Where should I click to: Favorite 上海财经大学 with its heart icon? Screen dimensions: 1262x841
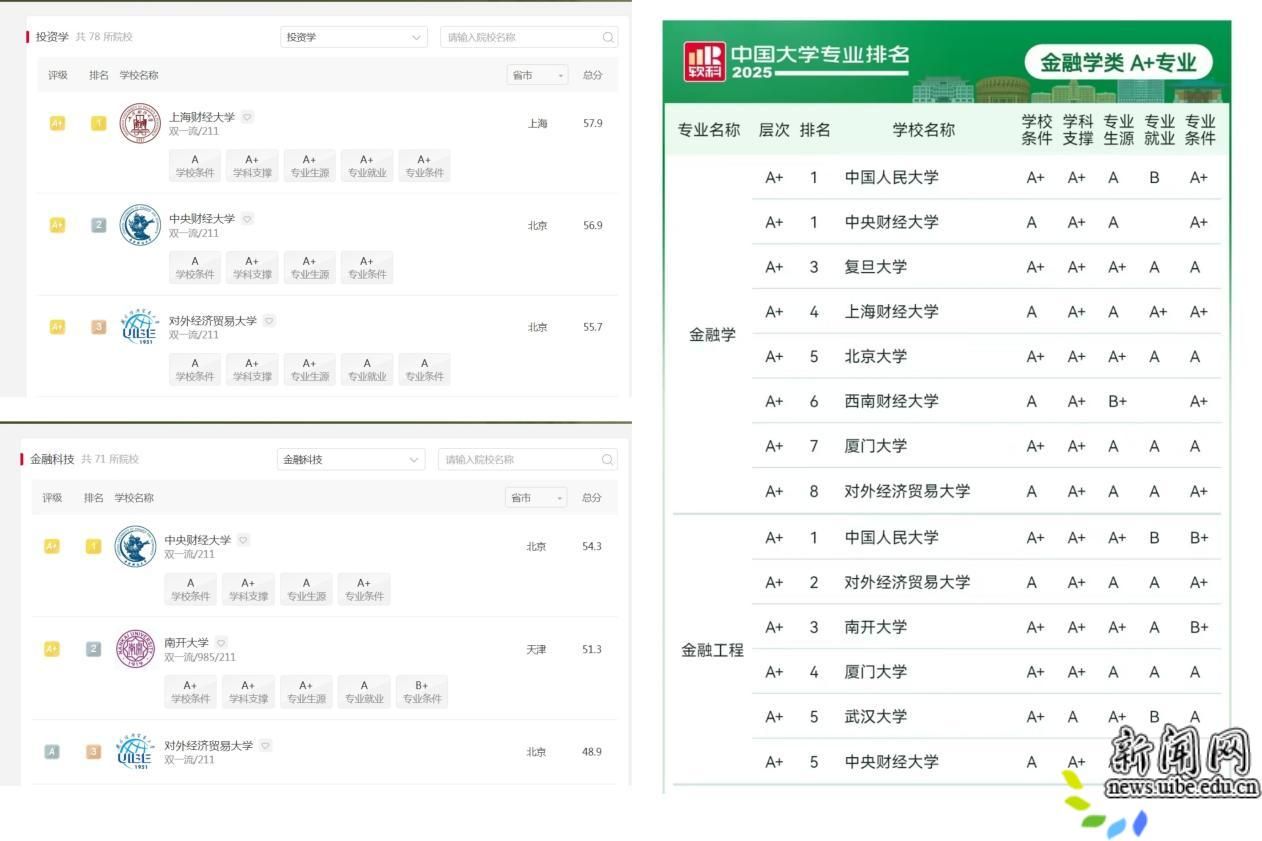247,117
